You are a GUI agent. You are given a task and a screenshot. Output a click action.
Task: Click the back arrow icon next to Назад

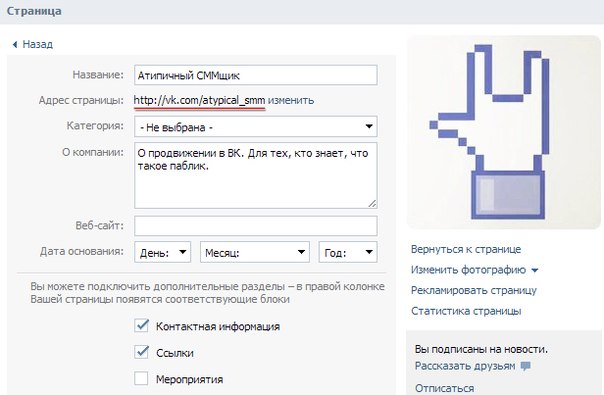pyautogui.click(x=15, y=45)
